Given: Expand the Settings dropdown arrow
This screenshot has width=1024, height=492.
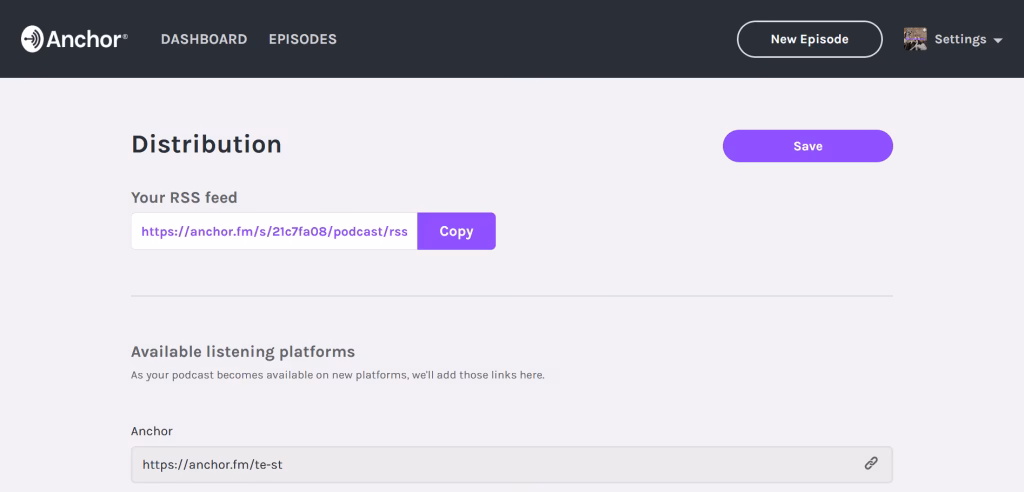Looking at the screenshot, I should coord(997,41).
